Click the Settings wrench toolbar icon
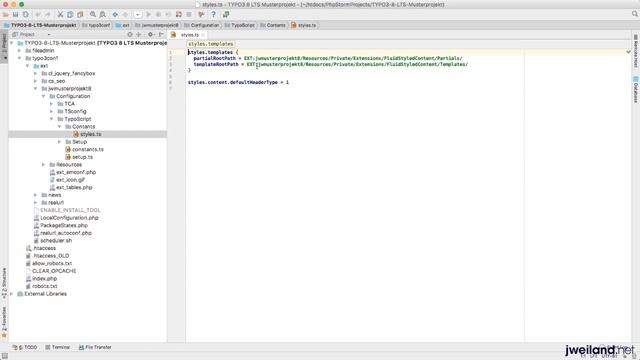This screenshot has width=640, height=360. pyautogui.click(x=201, y=14)
